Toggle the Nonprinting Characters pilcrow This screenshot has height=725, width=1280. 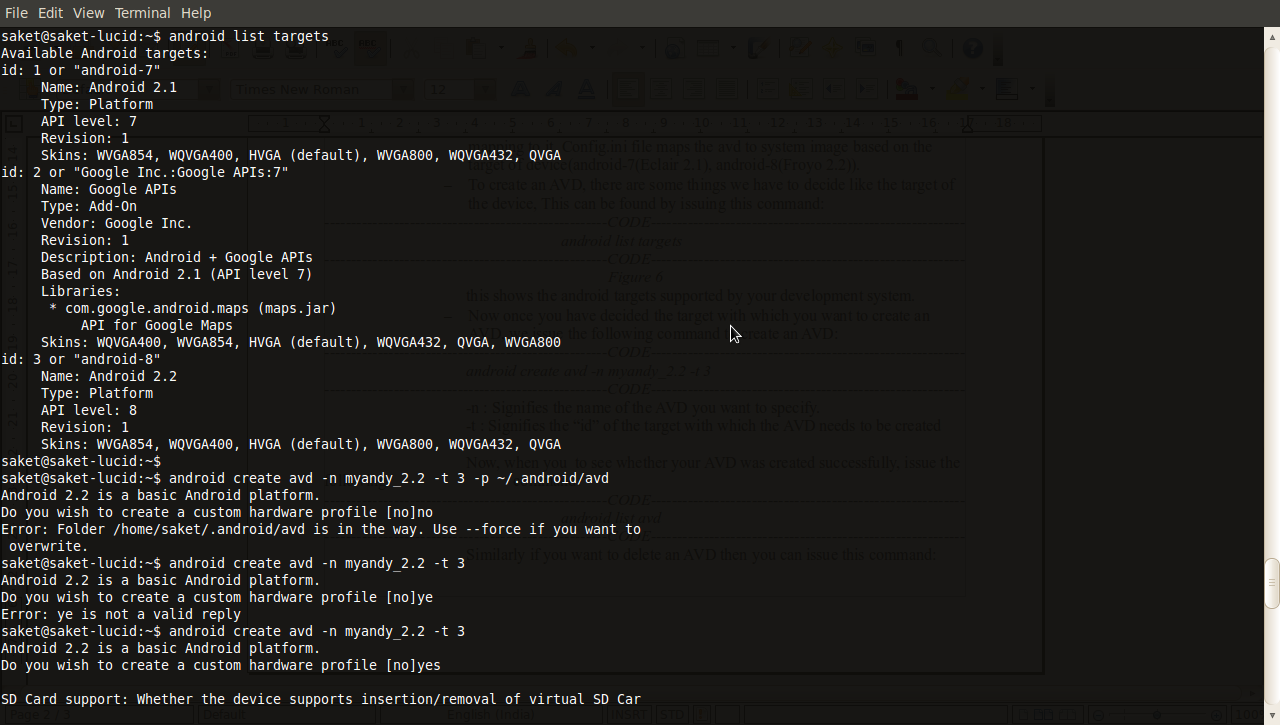(x=898, y=48)
